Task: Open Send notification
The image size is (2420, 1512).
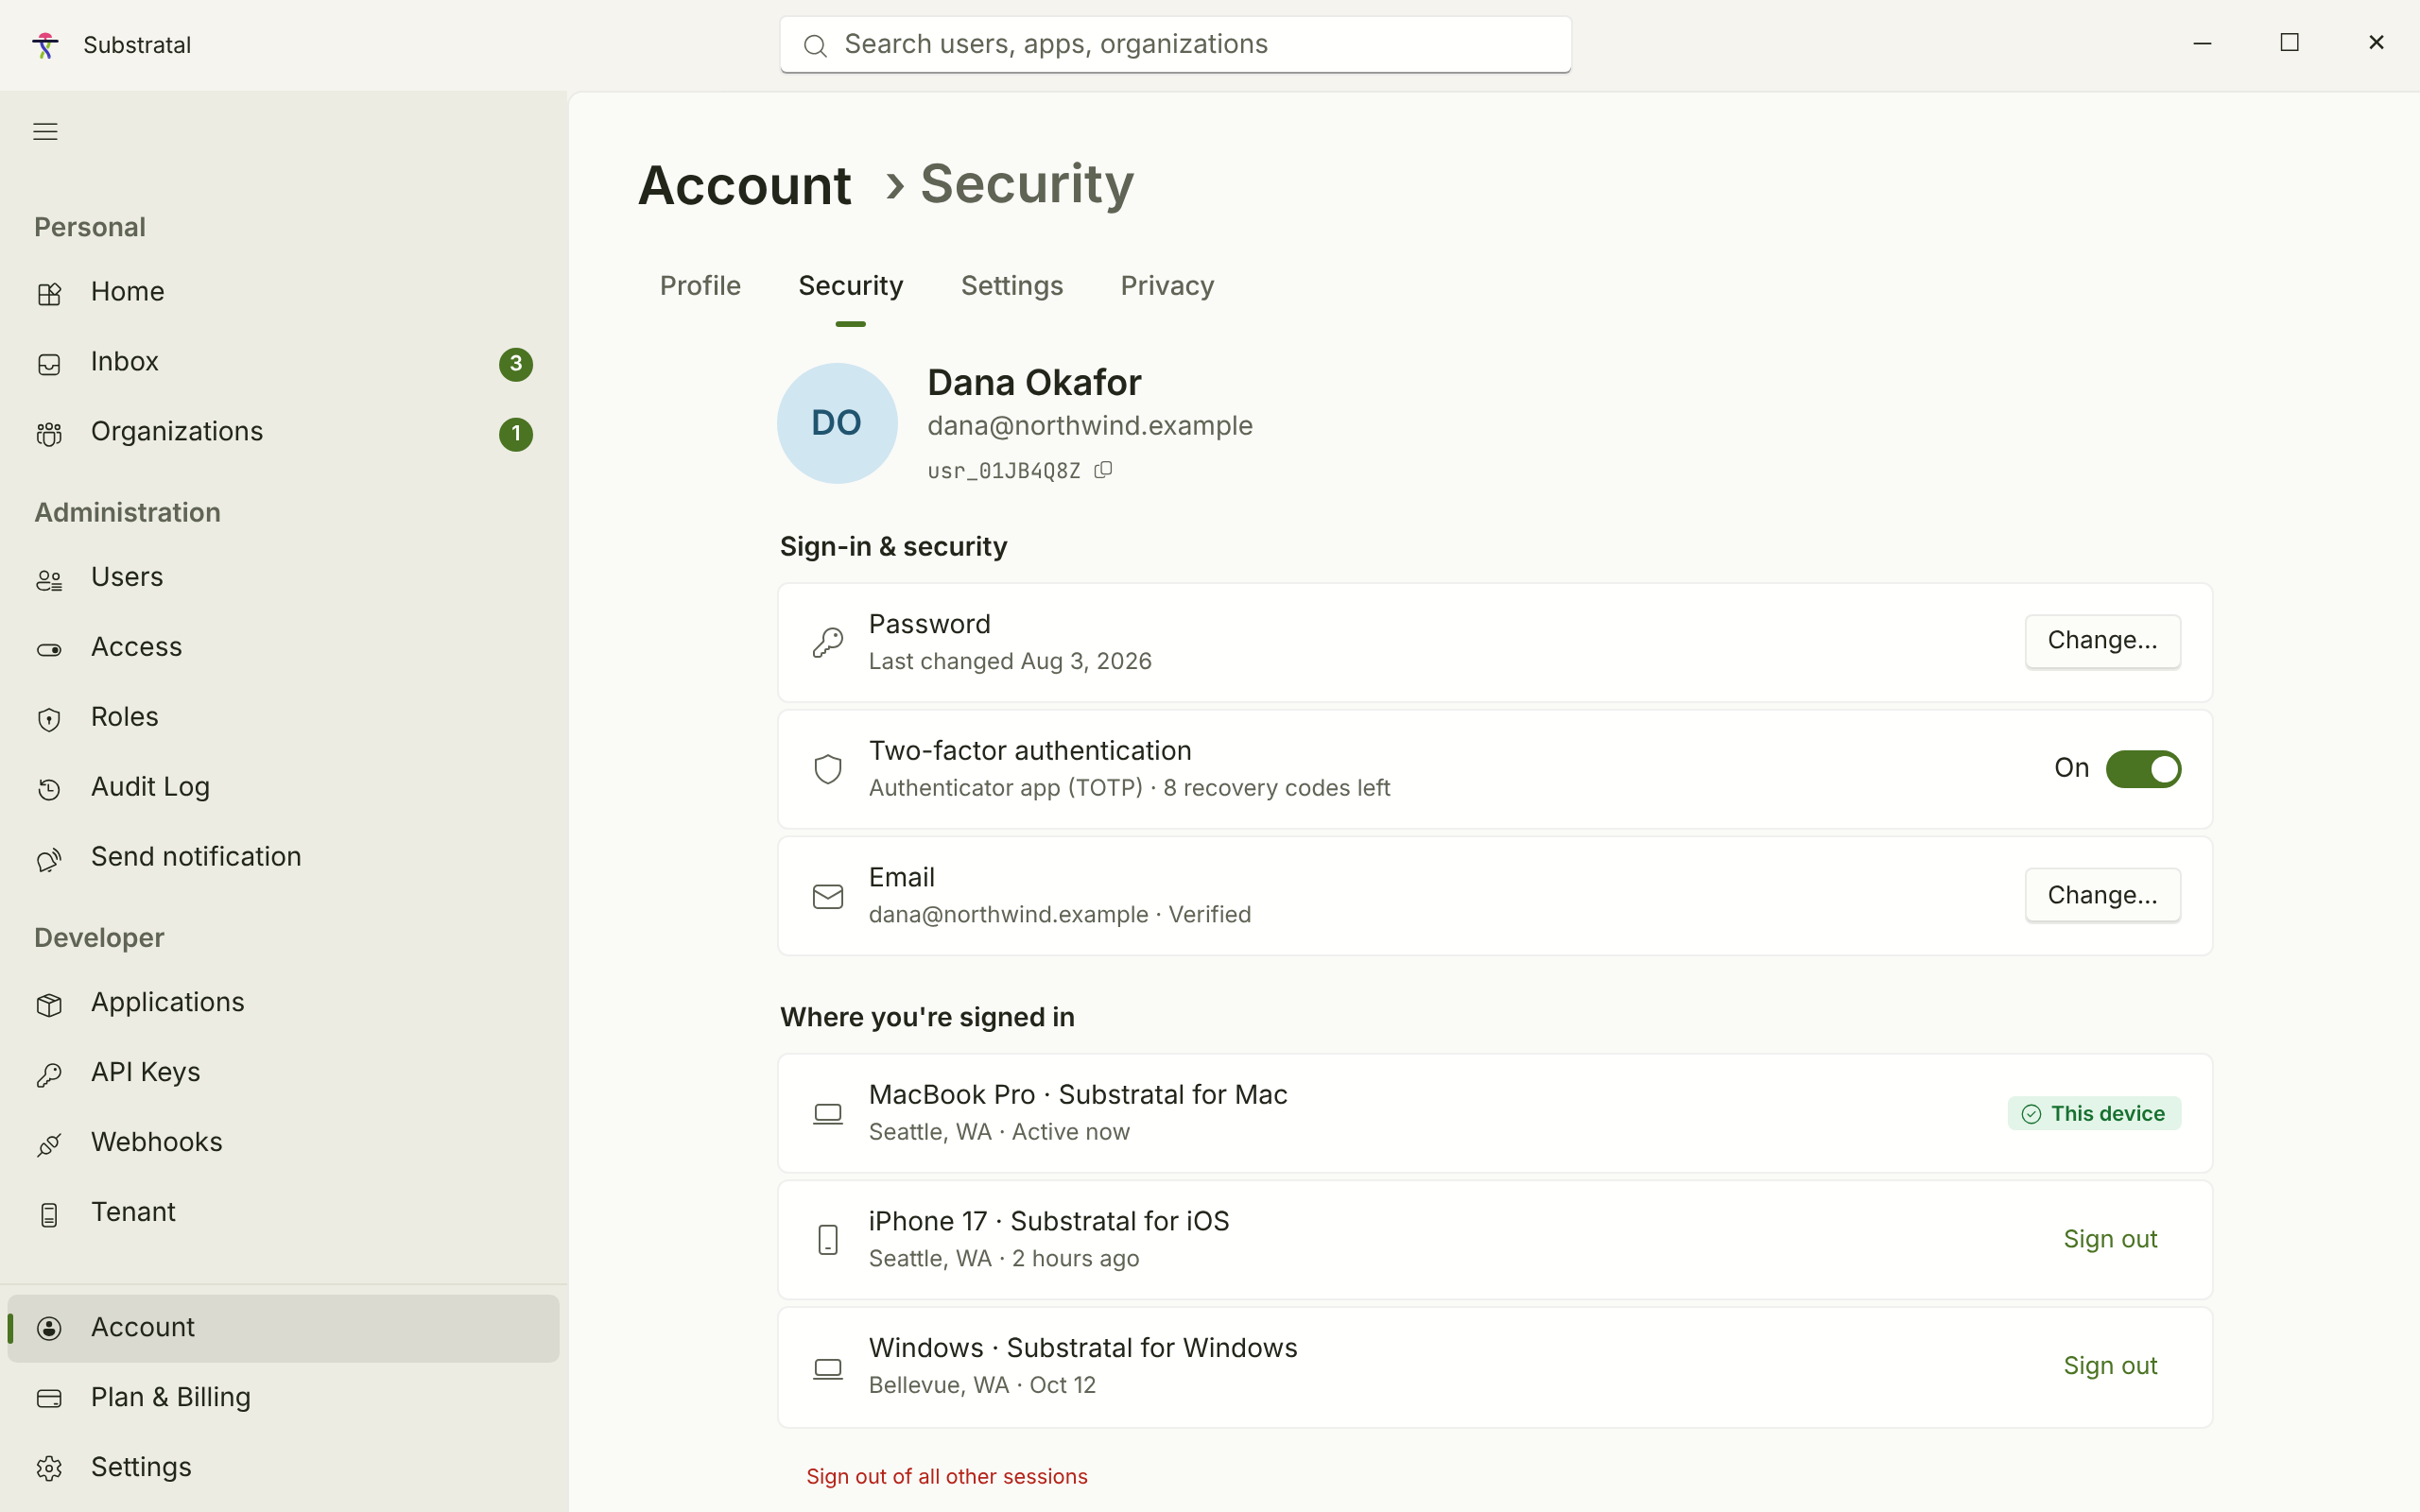Action: point(283,858)
